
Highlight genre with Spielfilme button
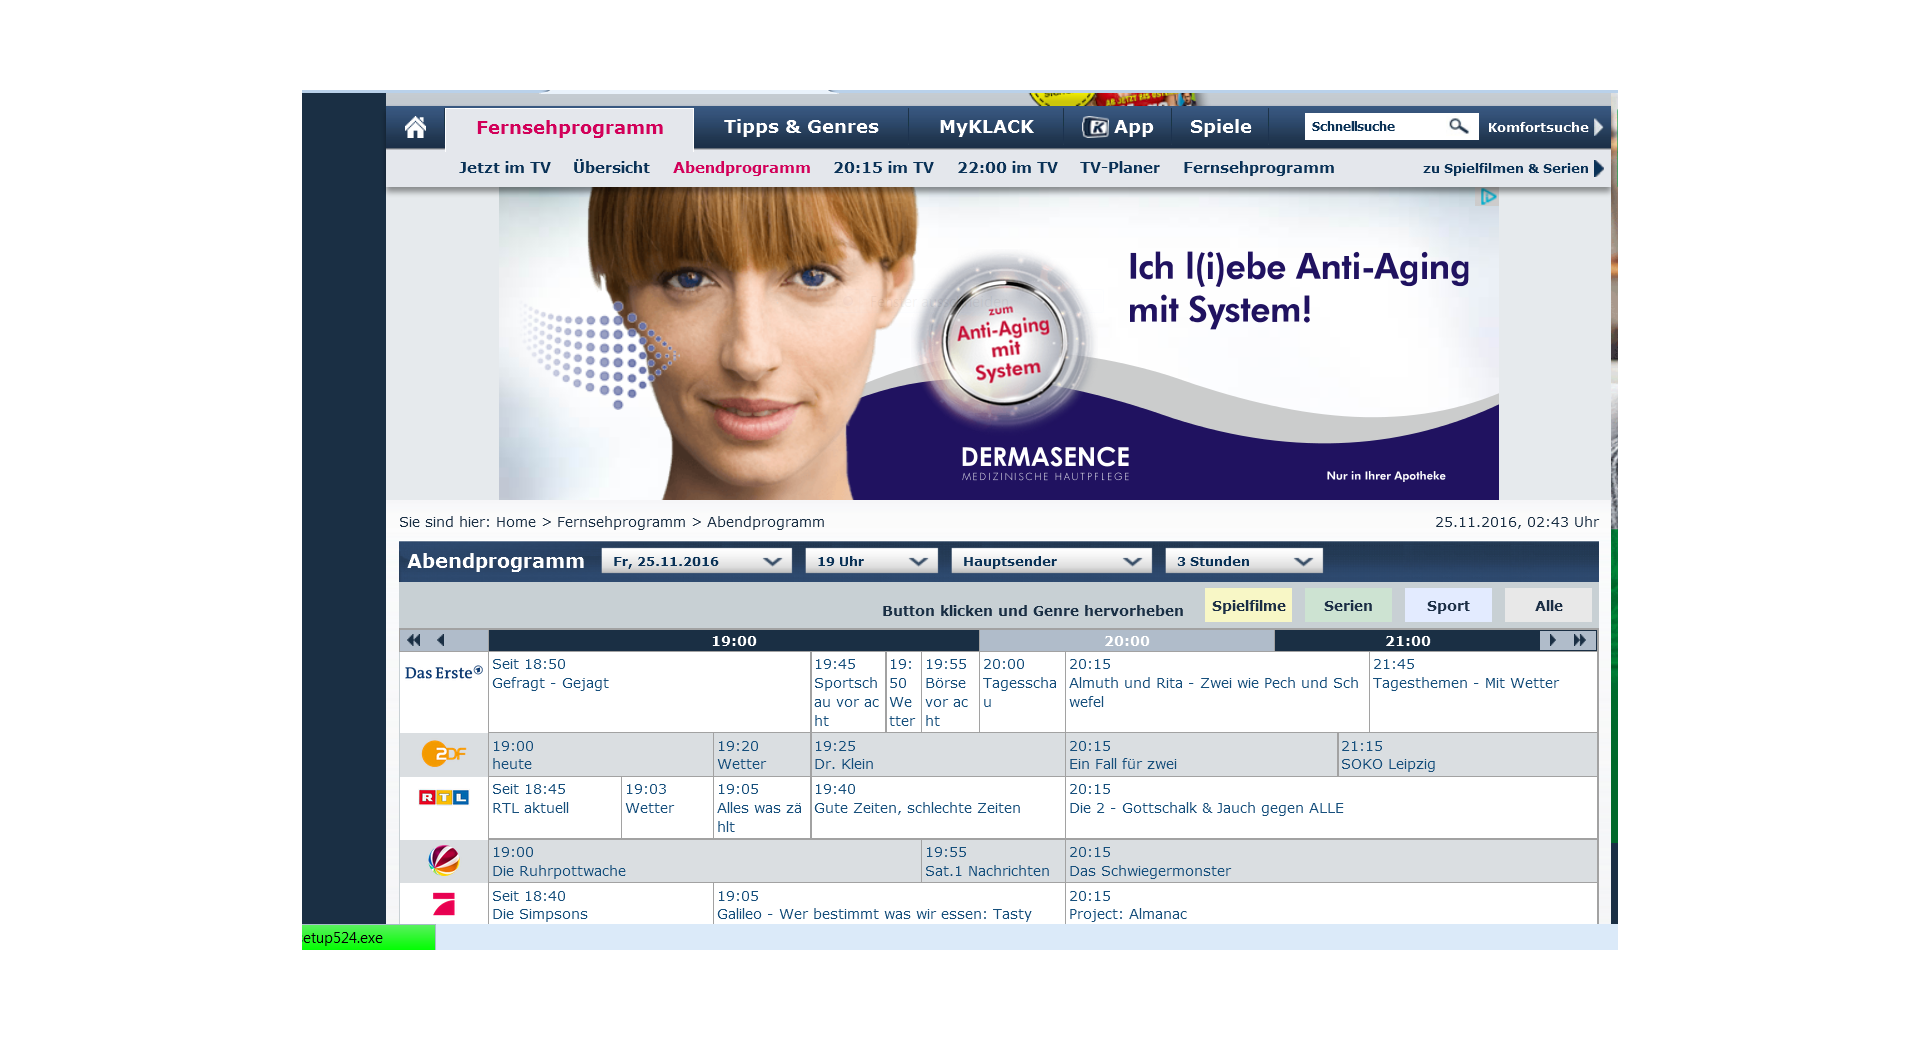pyautogui.click(x=1248, y=606)
